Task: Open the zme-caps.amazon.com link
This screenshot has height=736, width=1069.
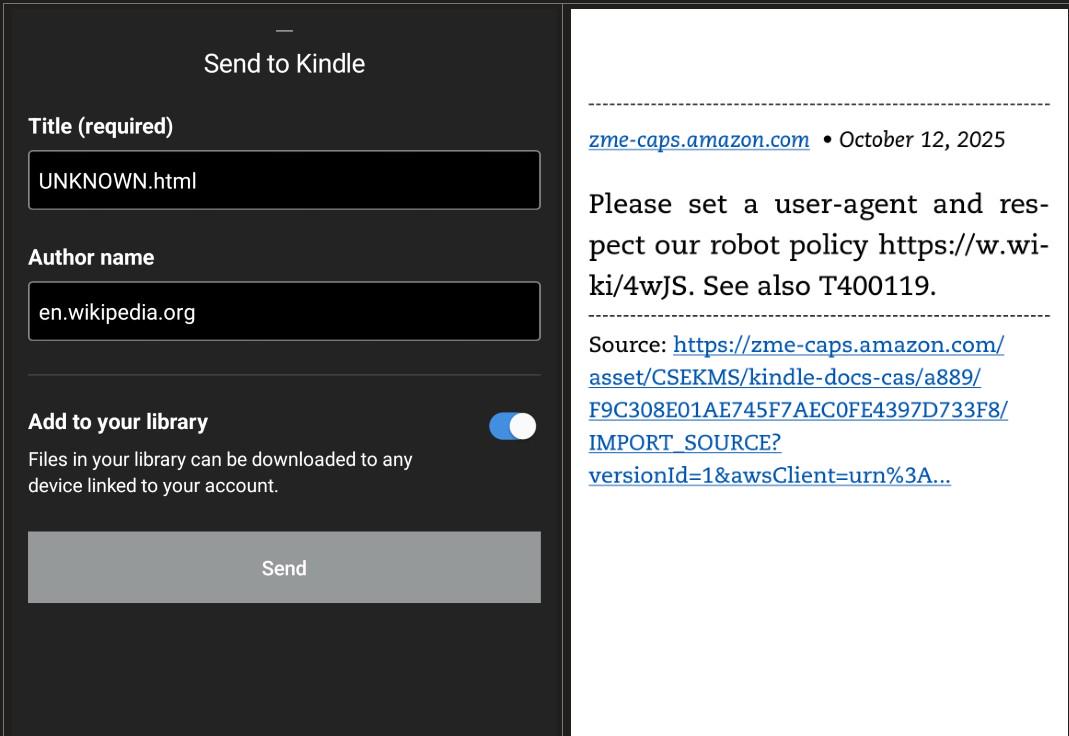Action: coord(699,140)
